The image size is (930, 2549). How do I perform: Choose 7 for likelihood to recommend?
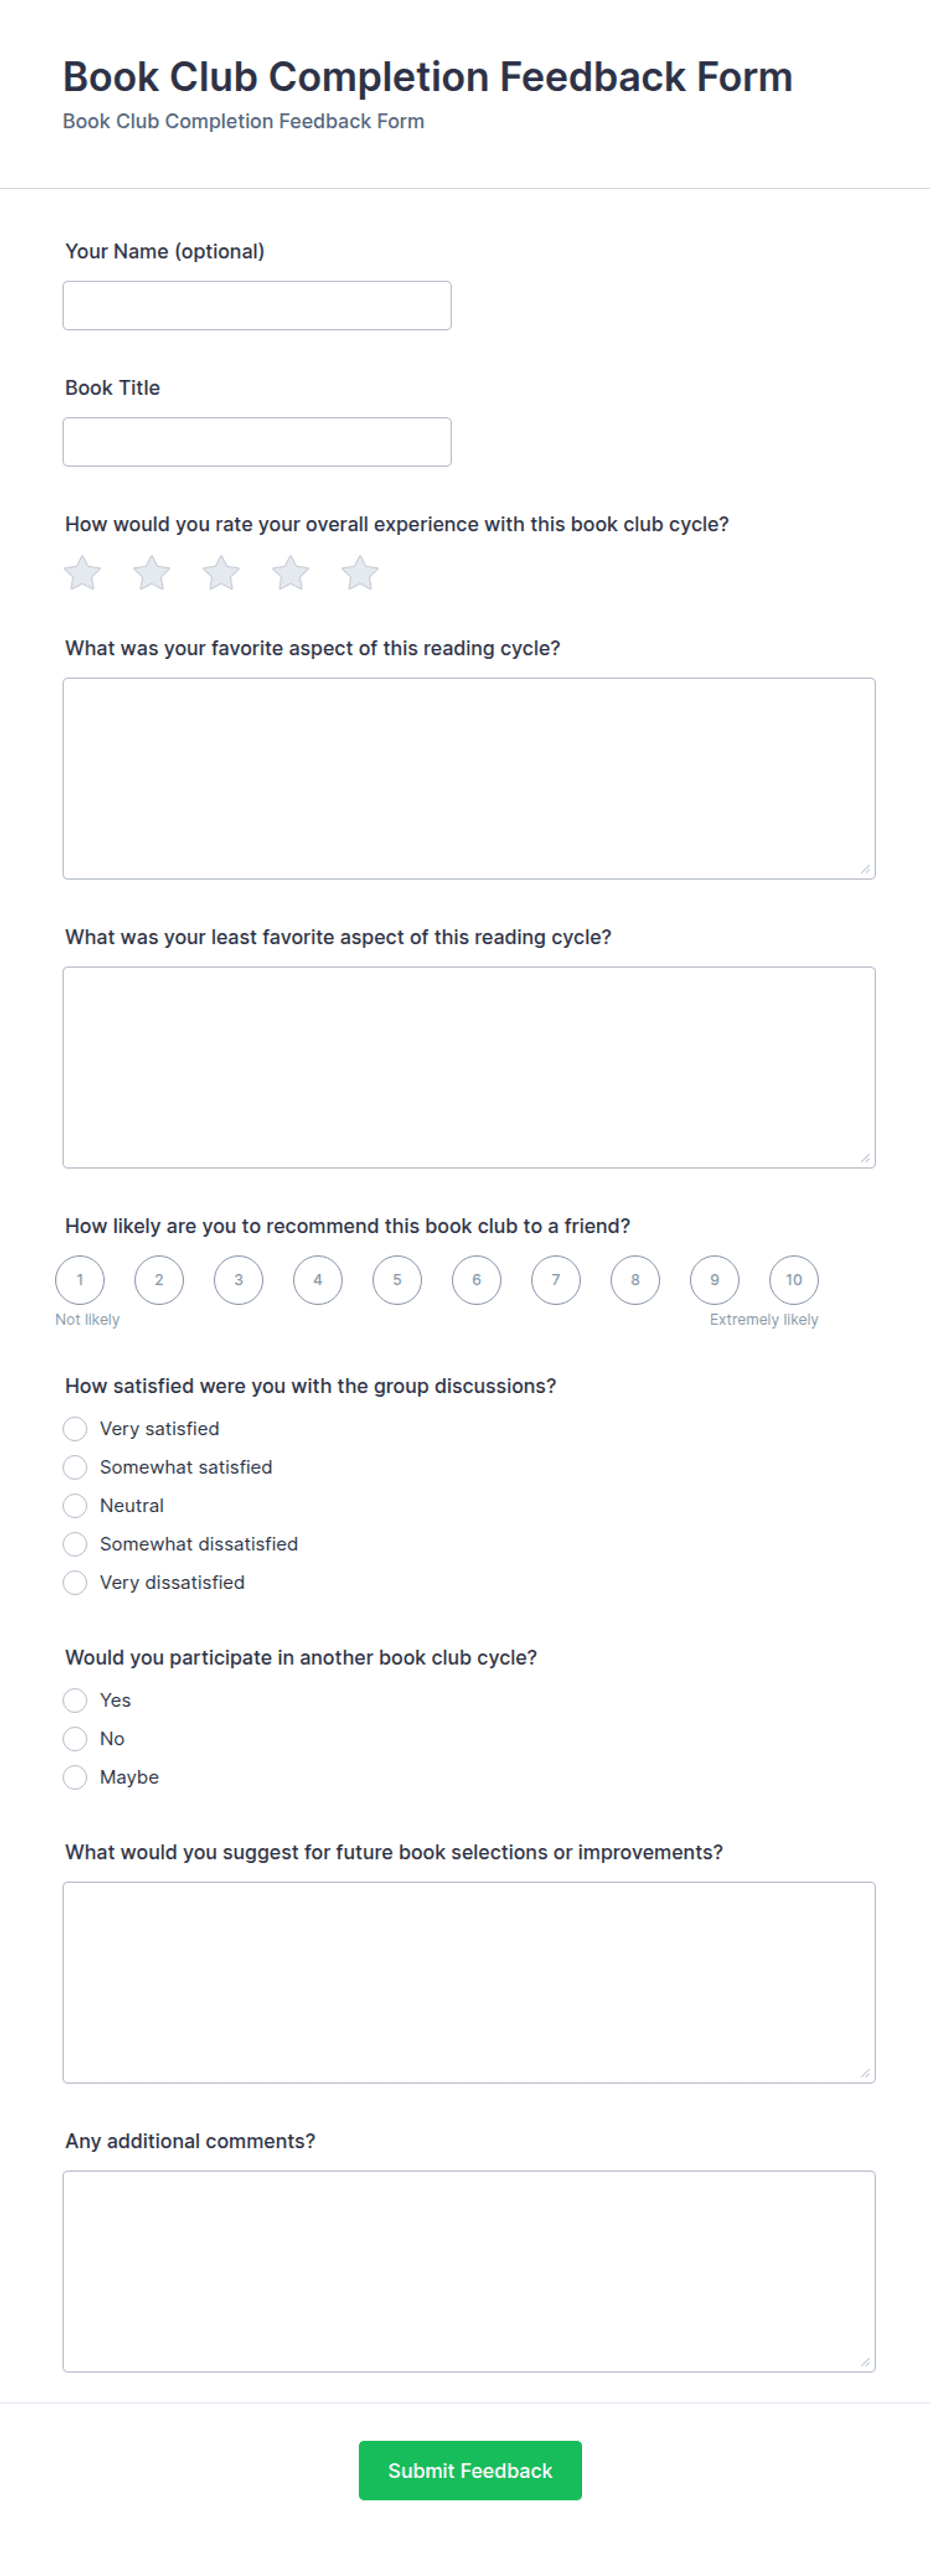tap(555, 1279)
